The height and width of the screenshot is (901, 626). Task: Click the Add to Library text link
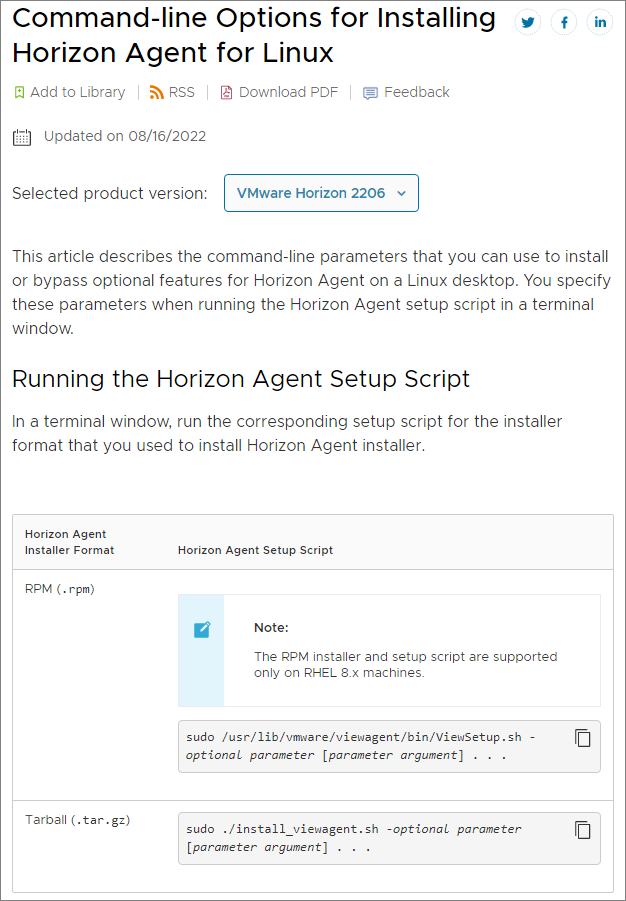(78, 92)
